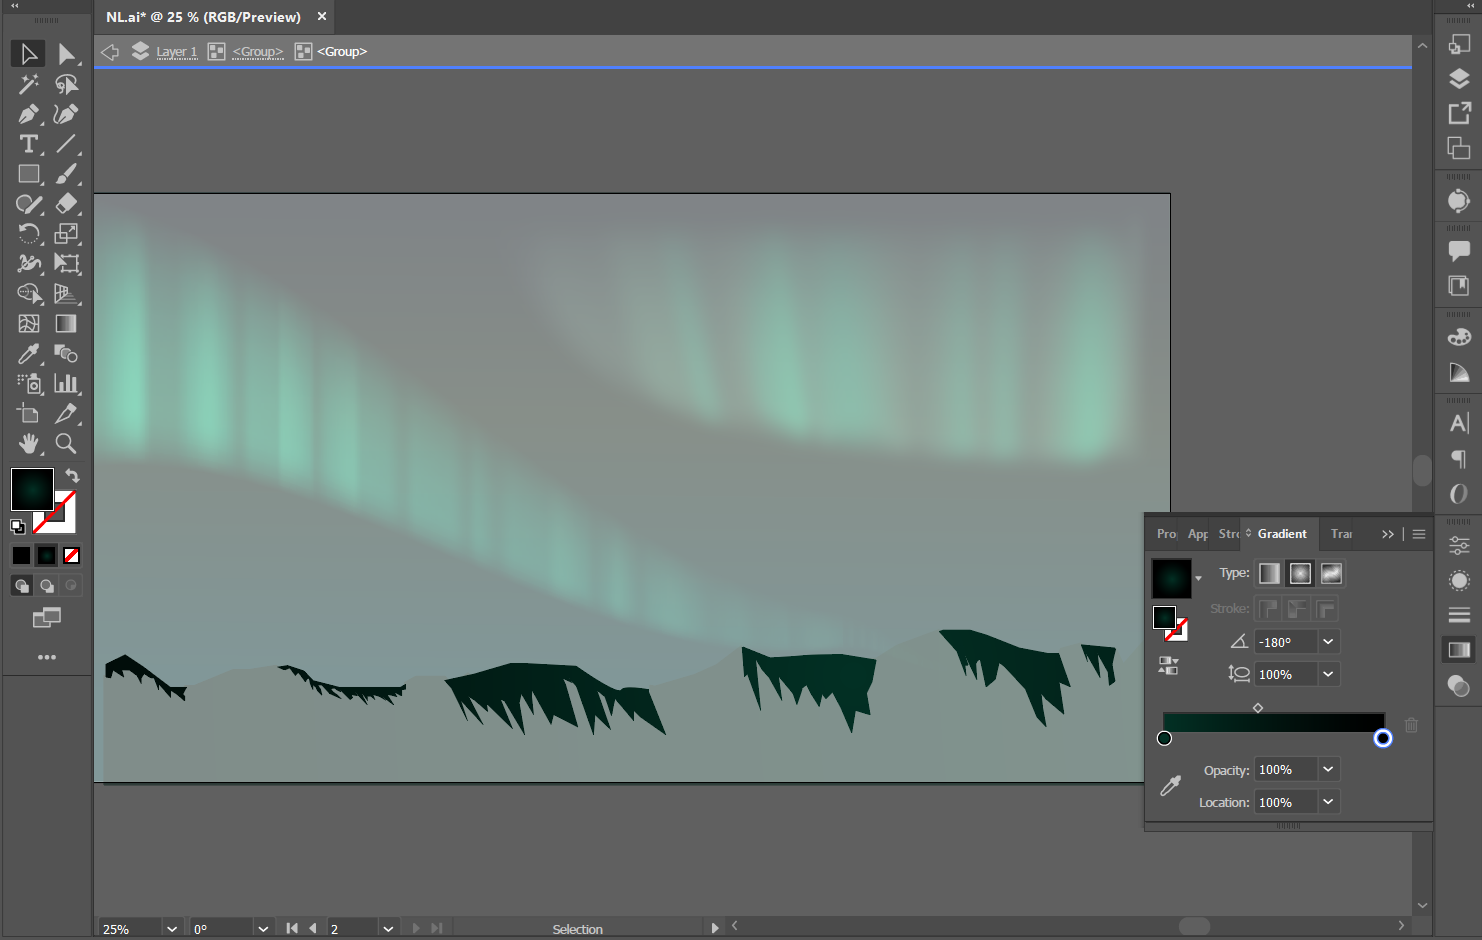
Task: Select the Eyedropper tool in toolbar
Action: pos(28,354)
